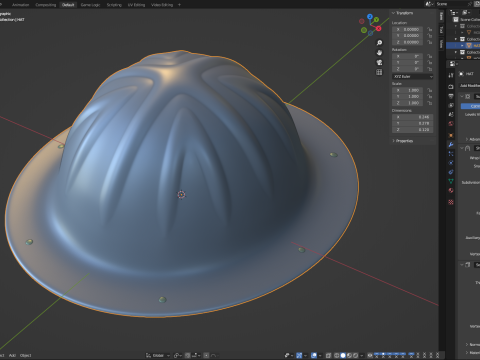Toggle camera view icon in viewport
Image resolution: width=480 pixels, height=360 pixels.
pyautogui.click(x=379, y=62)
